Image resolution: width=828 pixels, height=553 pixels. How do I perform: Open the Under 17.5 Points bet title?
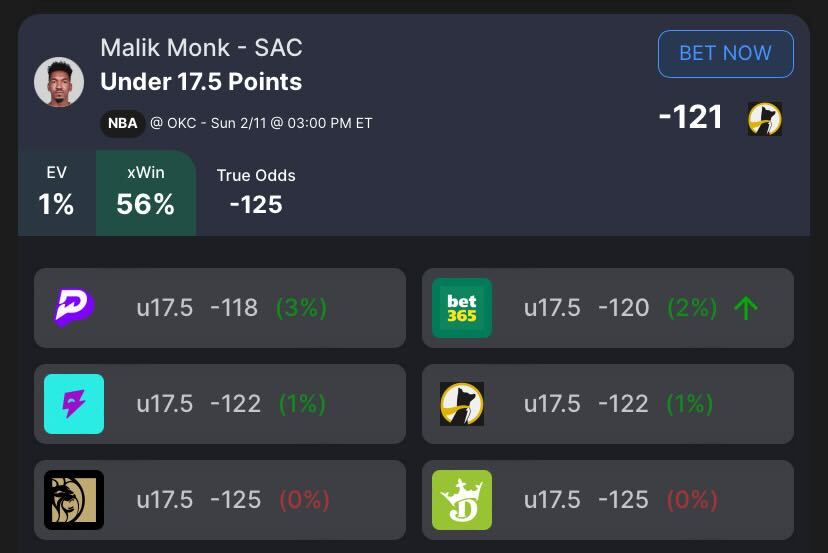(201, 82)
